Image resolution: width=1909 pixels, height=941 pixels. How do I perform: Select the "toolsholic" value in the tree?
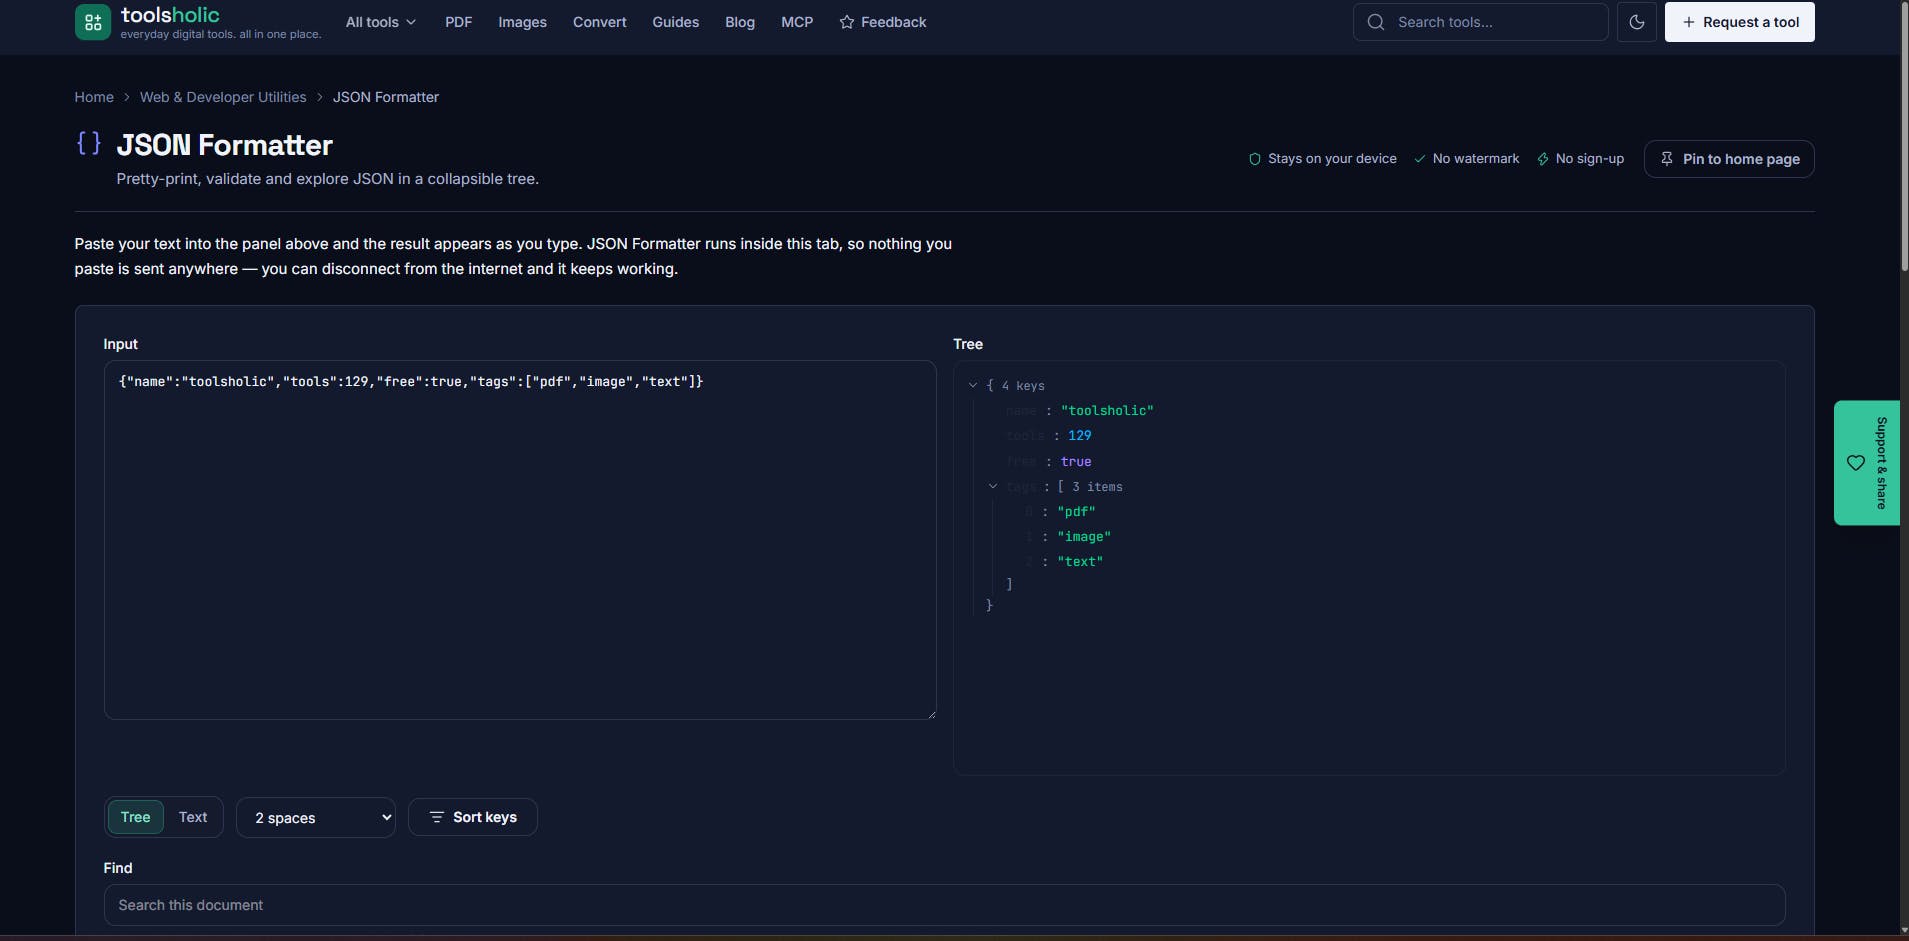point(1107,411)
